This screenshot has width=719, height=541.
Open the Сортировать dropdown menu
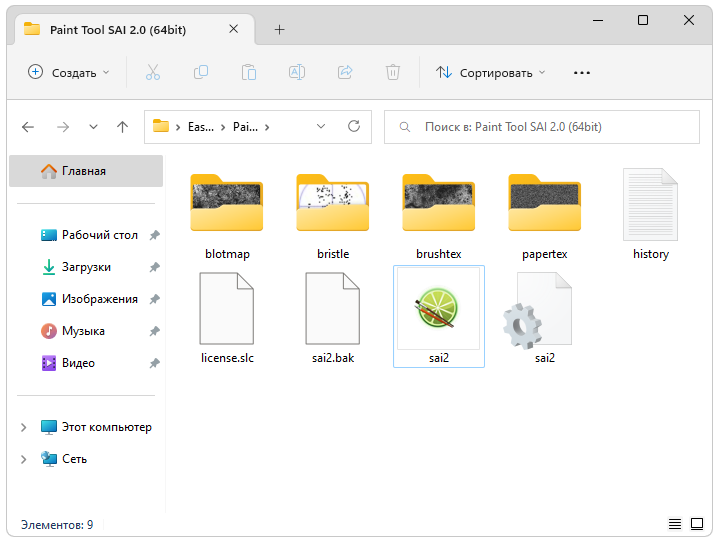(490, 72)
